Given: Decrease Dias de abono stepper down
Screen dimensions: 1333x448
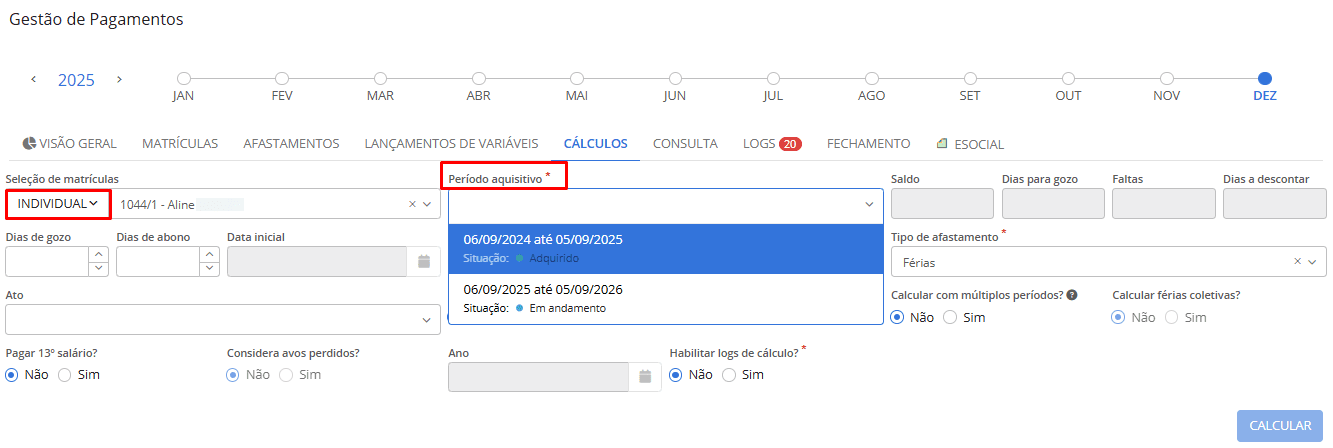Looking at the screenshot, I should [x=209, y=268].
